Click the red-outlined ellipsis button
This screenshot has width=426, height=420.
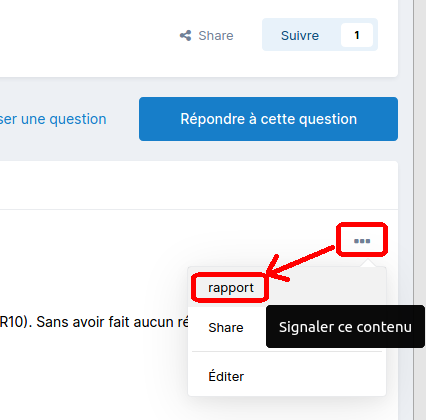click(x=362, y=240)
